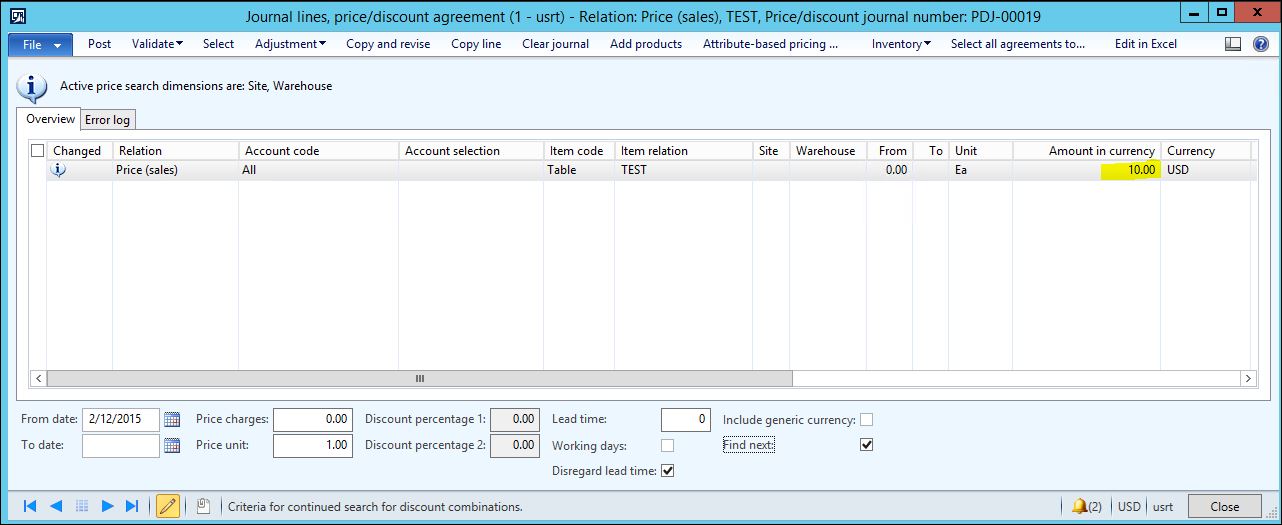Open the document handling attachment icon
This screenshot has height=525, width=1282.
(x=202, y=507)
